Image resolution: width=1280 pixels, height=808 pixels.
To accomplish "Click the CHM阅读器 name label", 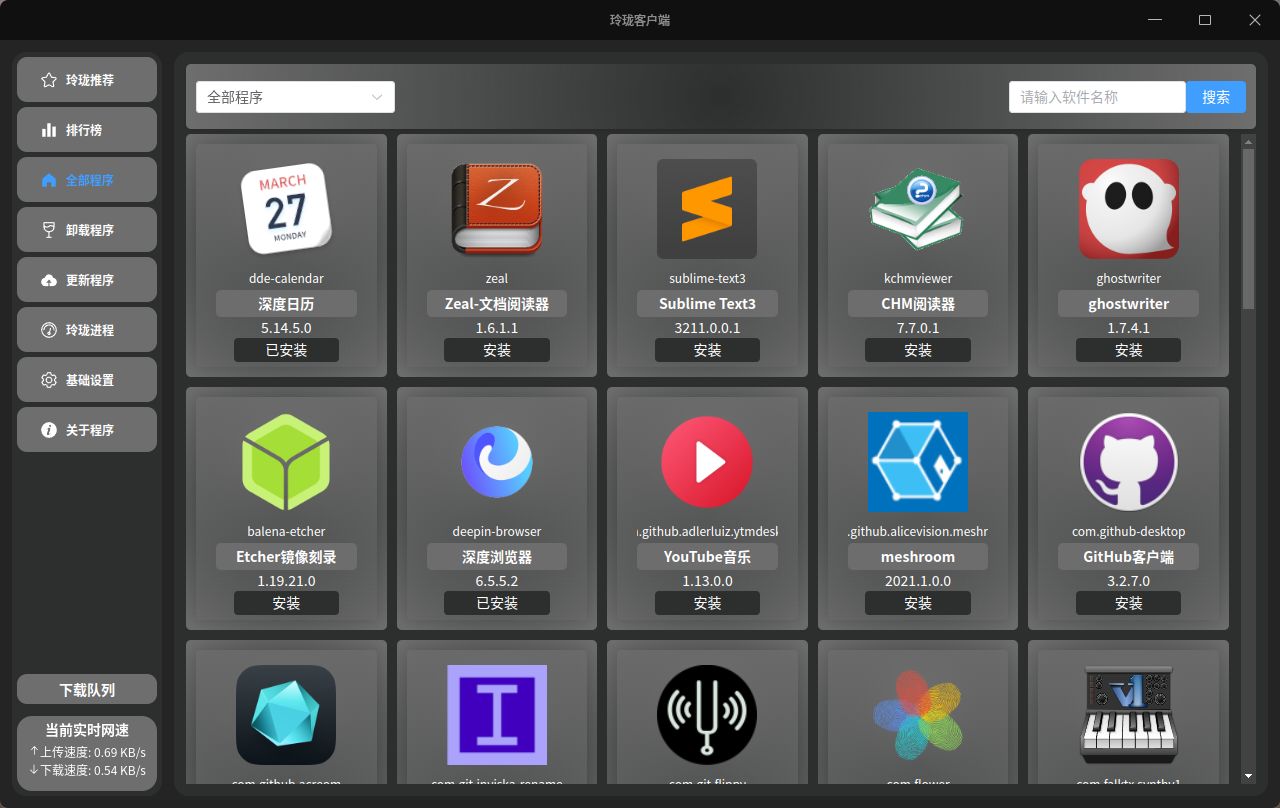I will (918, 304).
